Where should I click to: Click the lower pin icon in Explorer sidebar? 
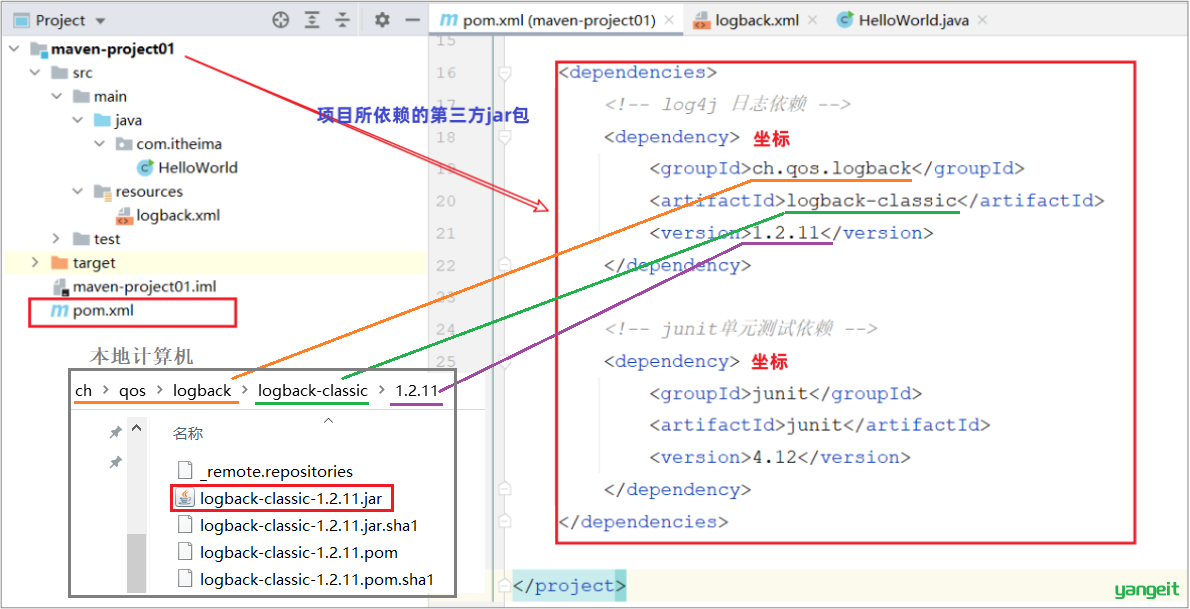115,462
